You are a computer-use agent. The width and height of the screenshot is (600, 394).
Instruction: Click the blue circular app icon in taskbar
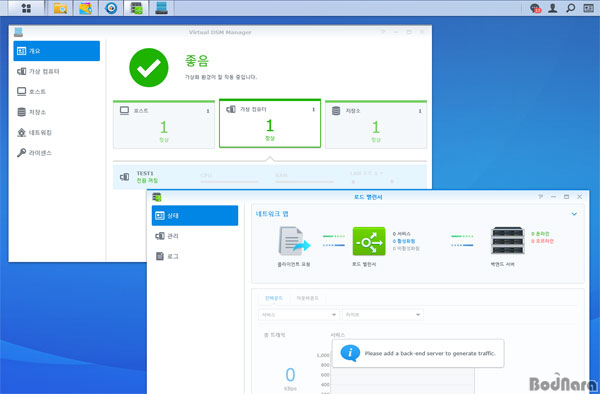click(111, 8)
